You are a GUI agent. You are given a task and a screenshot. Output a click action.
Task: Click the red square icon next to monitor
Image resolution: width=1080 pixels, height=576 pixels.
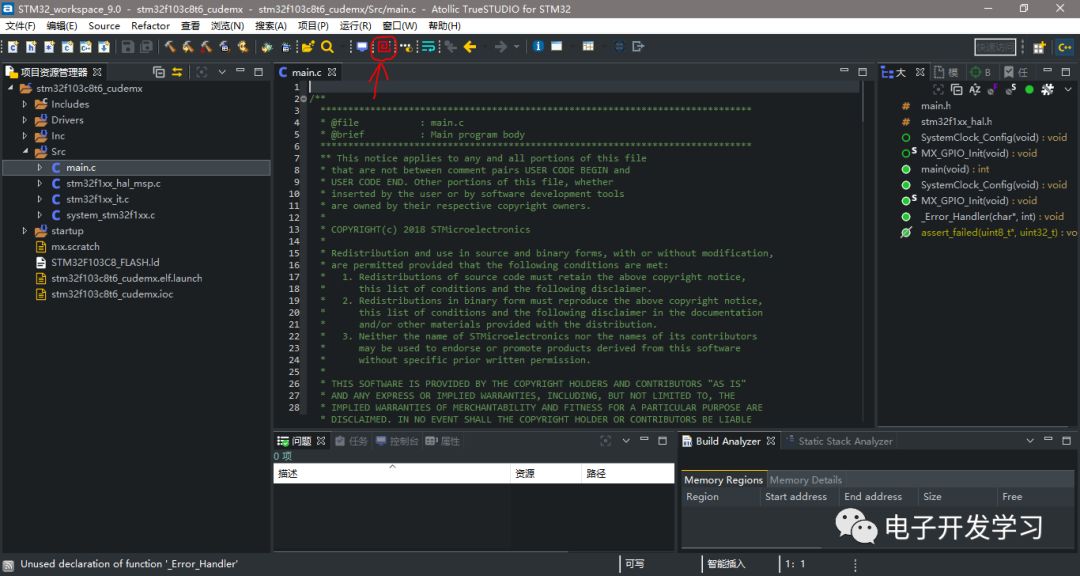pos(384,47)
